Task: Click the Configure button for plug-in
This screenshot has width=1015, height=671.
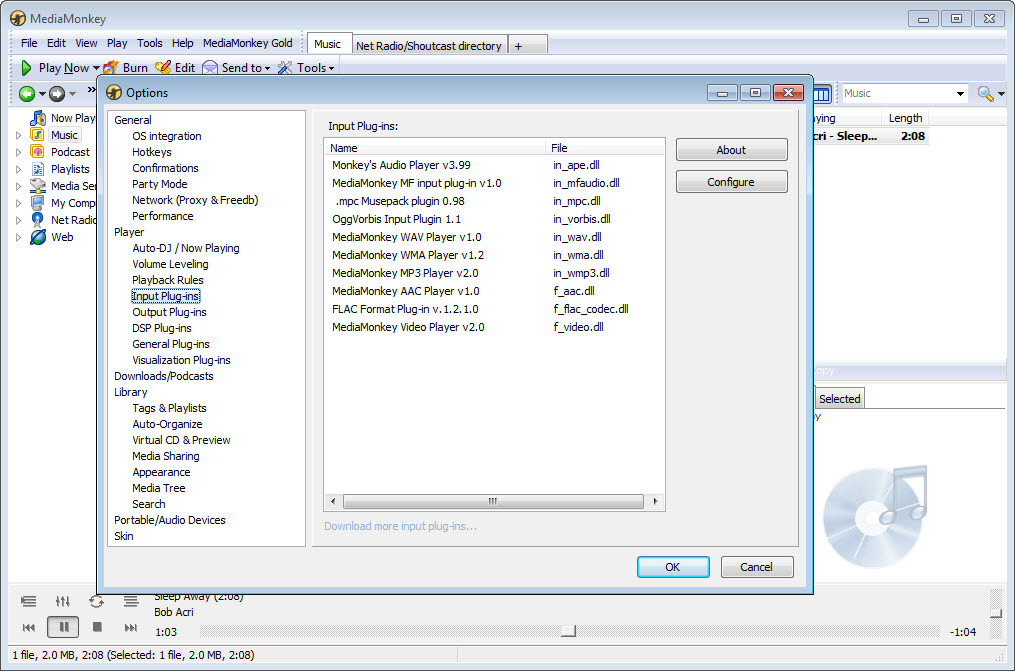Action: [731, 182]
